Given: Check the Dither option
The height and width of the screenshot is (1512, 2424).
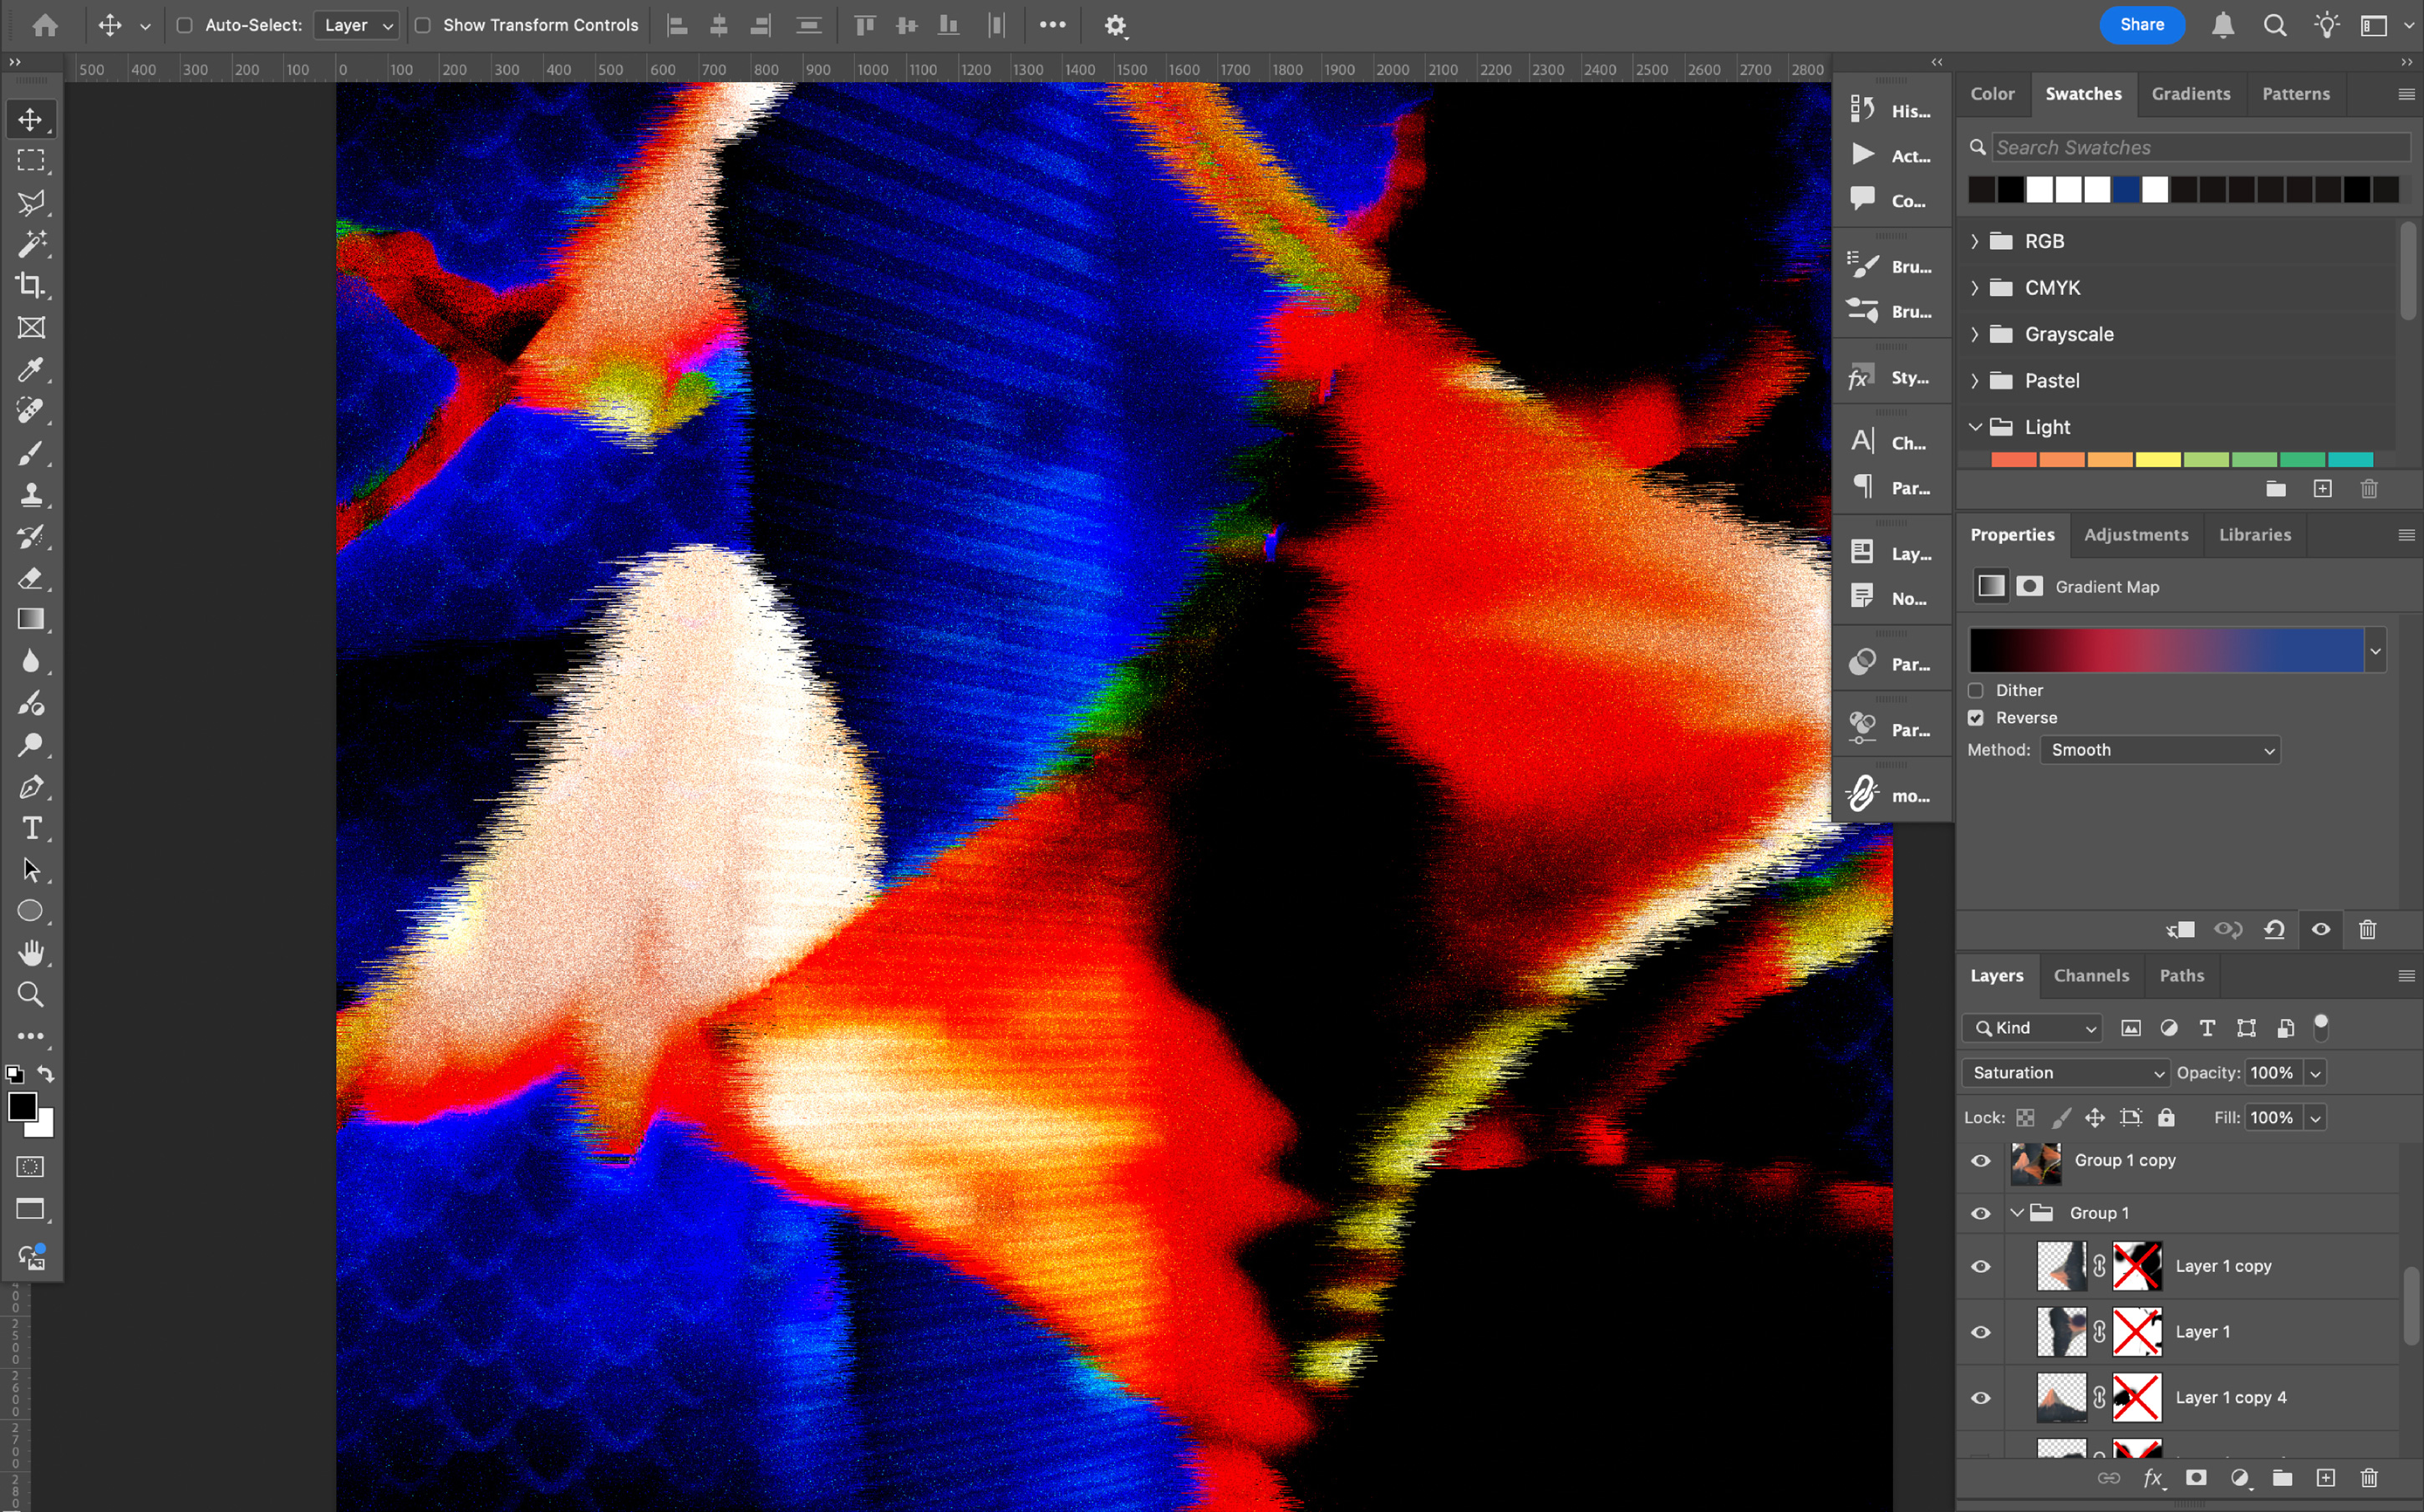Looking at the screenshot, I should pyautogui.click(x=1976, y=690).
